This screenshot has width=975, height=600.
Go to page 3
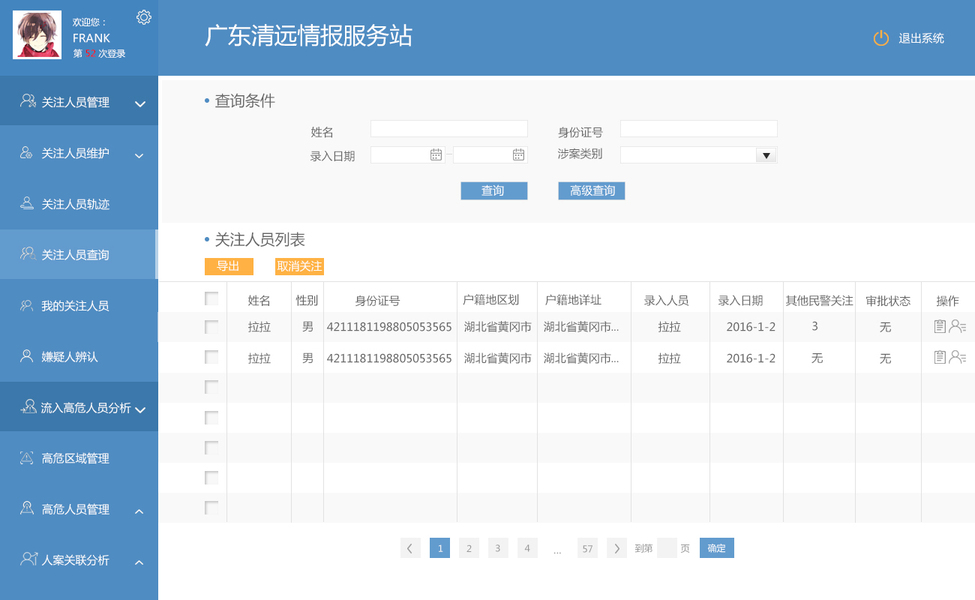498,548
